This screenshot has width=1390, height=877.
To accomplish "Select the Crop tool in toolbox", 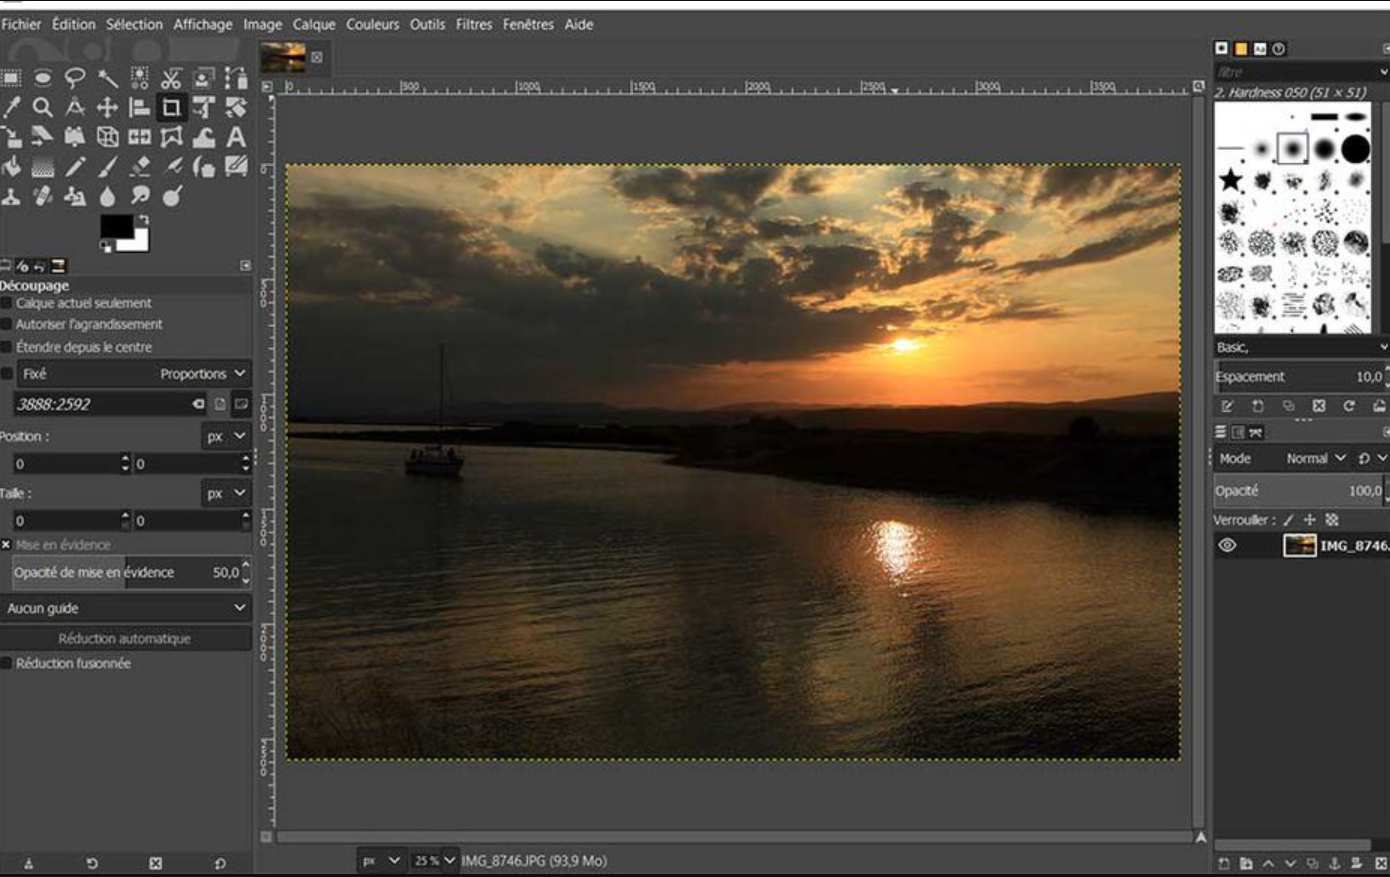I will coord(171,107).
